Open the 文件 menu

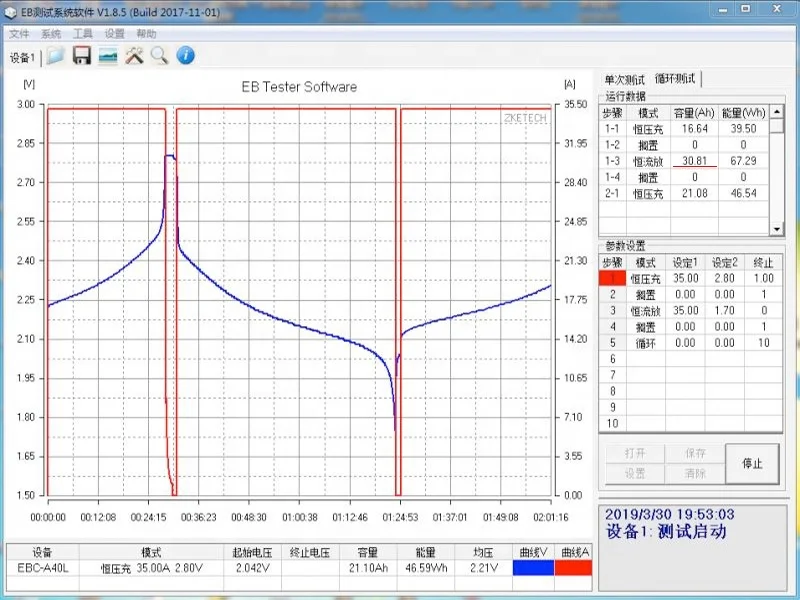[x=19, y=34]
